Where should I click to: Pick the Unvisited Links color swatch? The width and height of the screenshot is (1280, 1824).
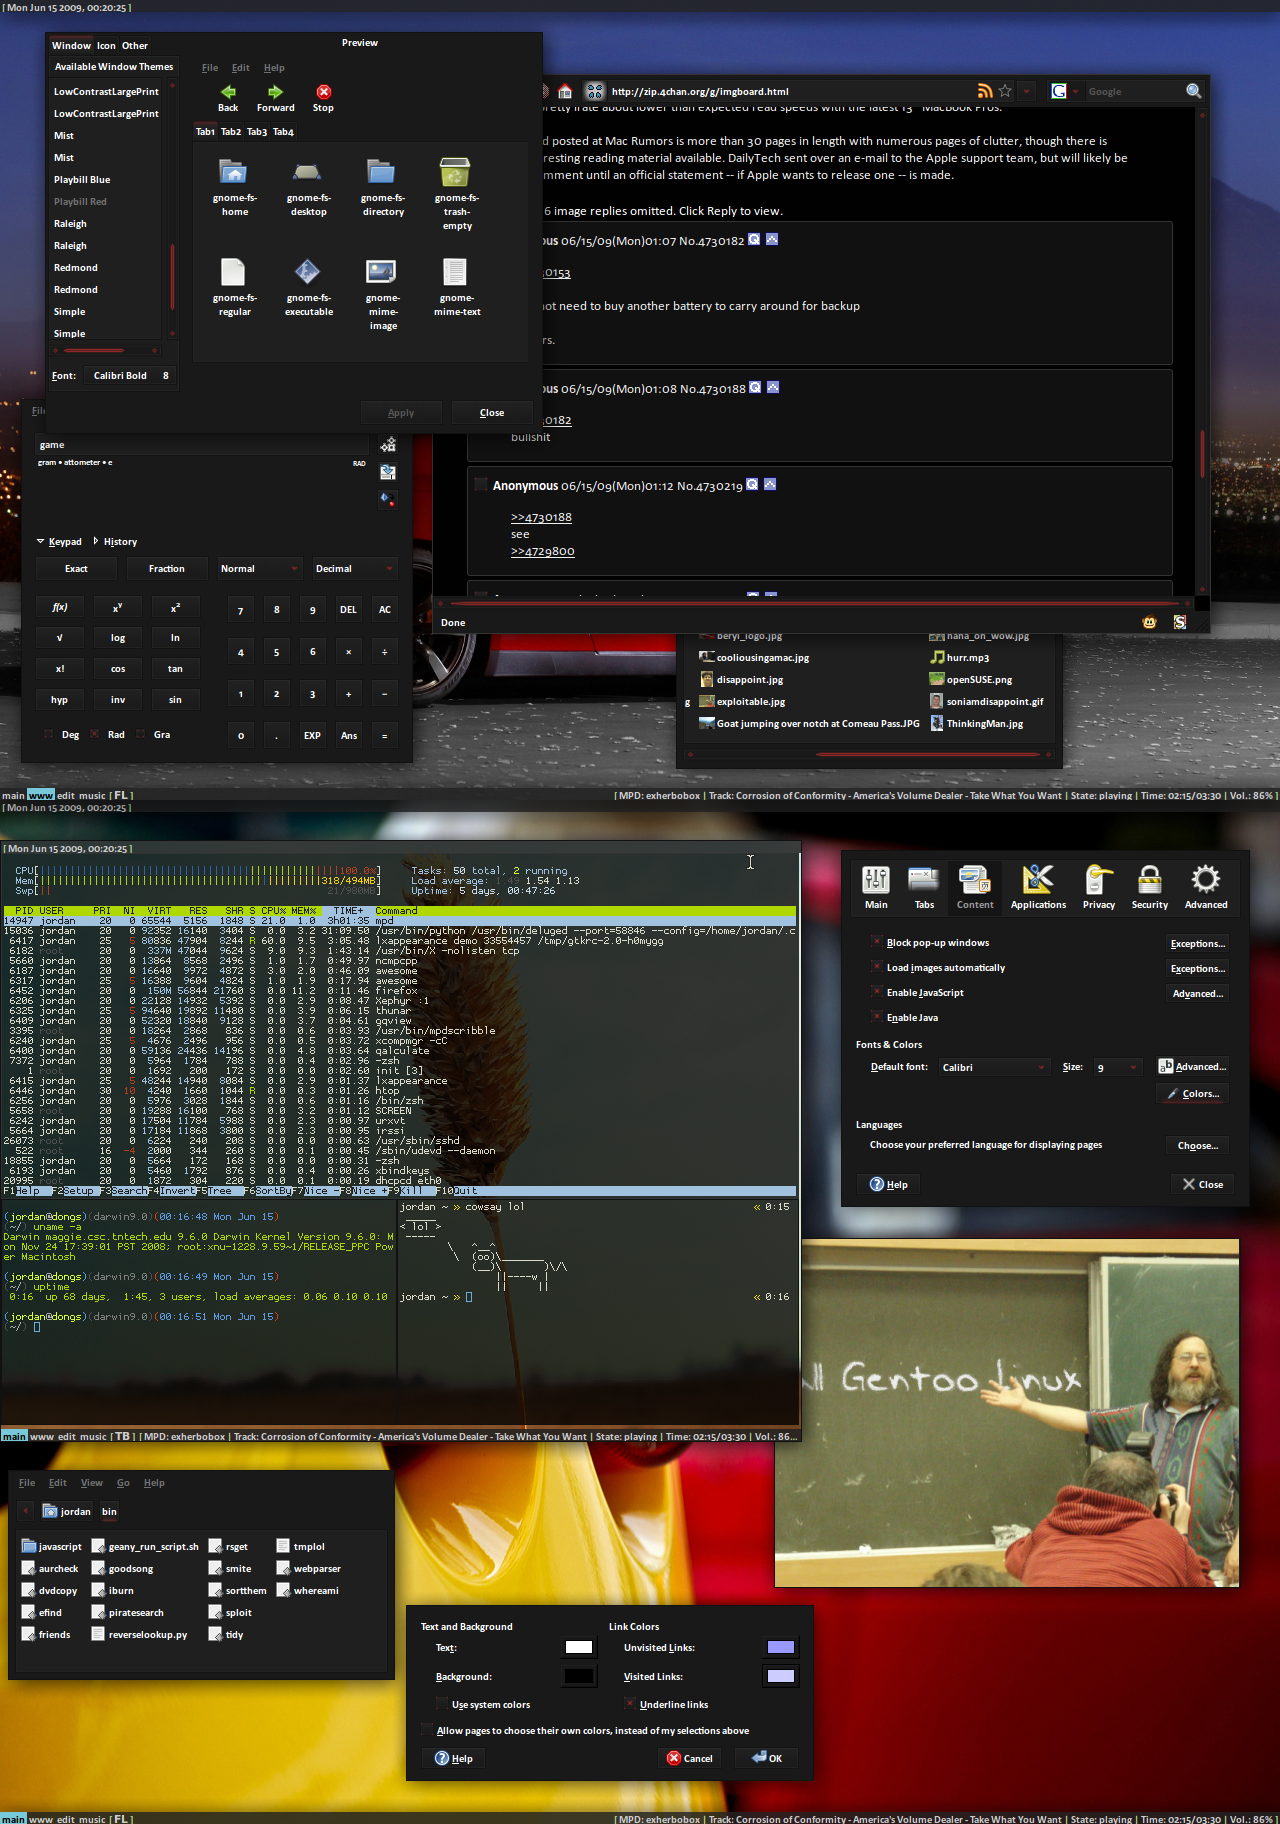781,1647
